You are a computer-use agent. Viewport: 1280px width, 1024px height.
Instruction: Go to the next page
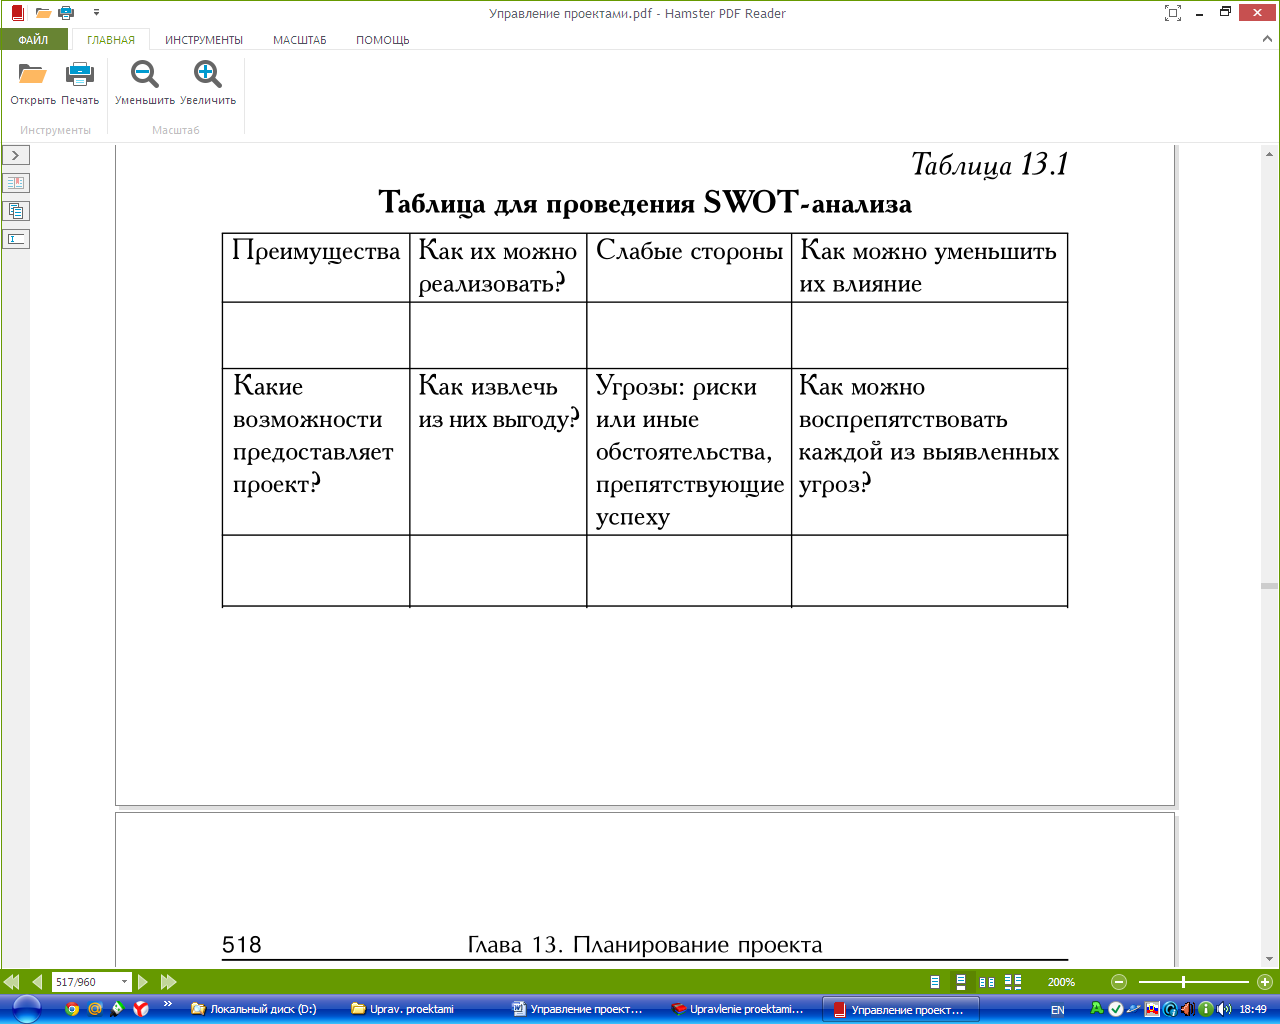point(143,982)
